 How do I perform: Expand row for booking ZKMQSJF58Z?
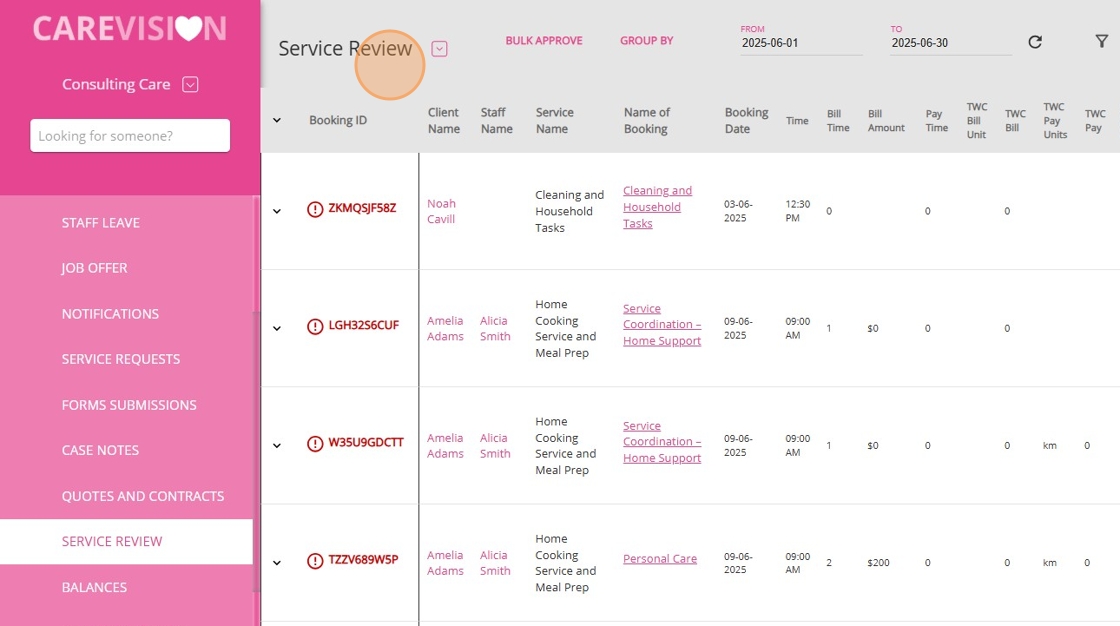276,211
